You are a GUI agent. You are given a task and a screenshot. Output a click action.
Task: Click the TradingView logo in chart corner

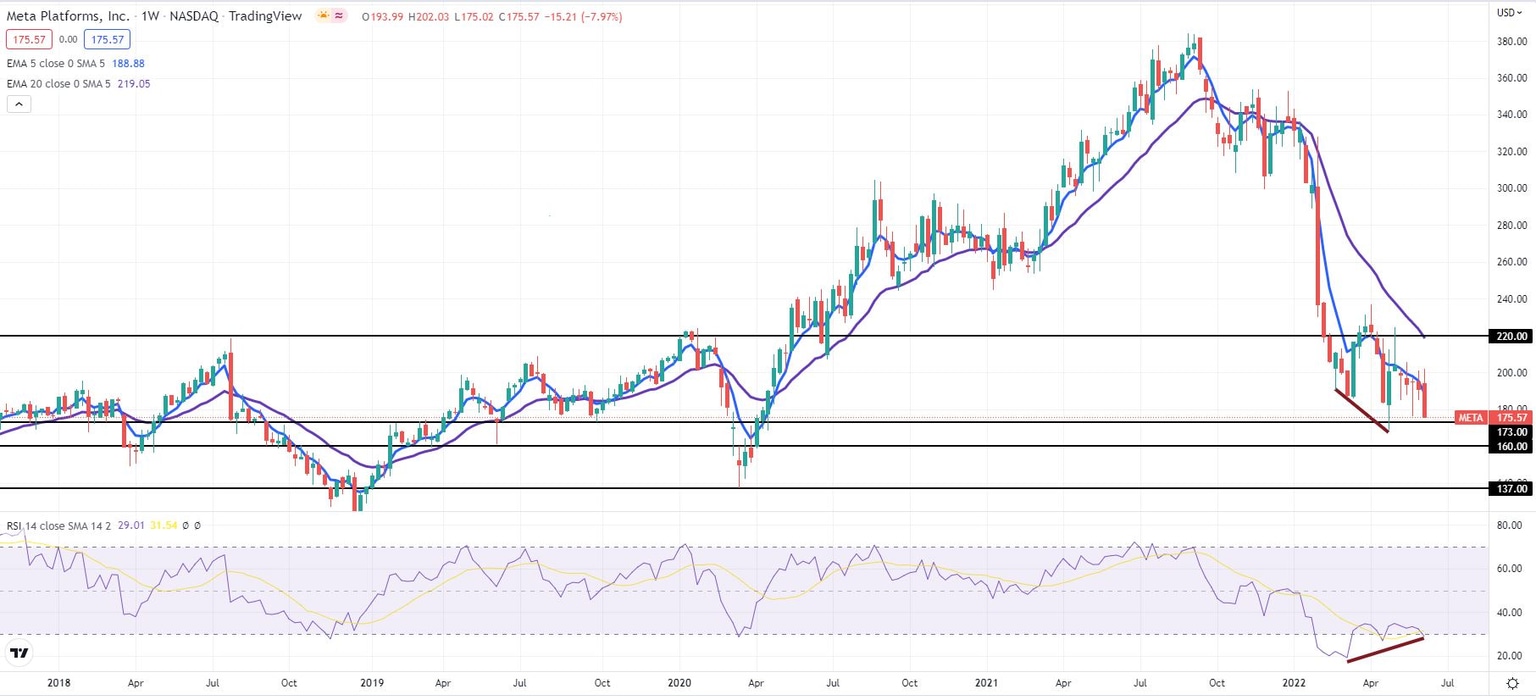point(18,654)
